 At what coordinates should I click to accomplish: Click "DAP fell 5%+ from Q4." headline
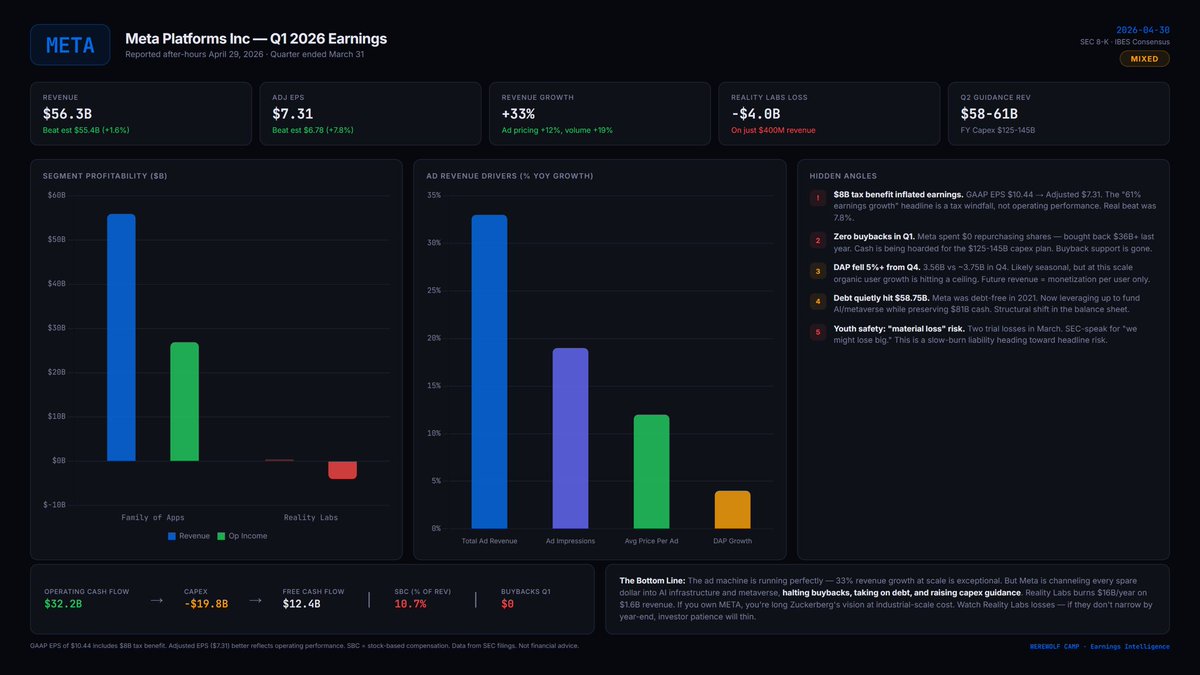tap(877, 266)
